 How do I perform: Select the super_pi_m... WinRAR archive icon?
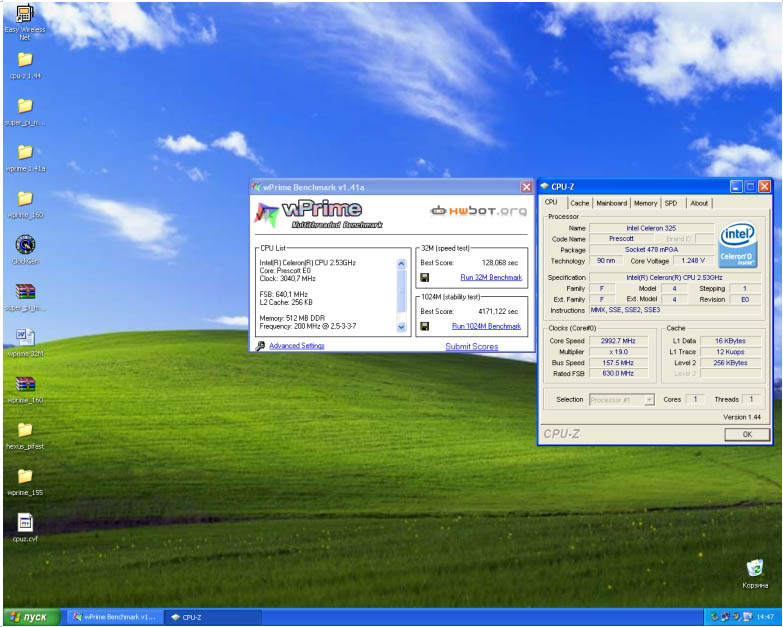[x=25, y=298]
